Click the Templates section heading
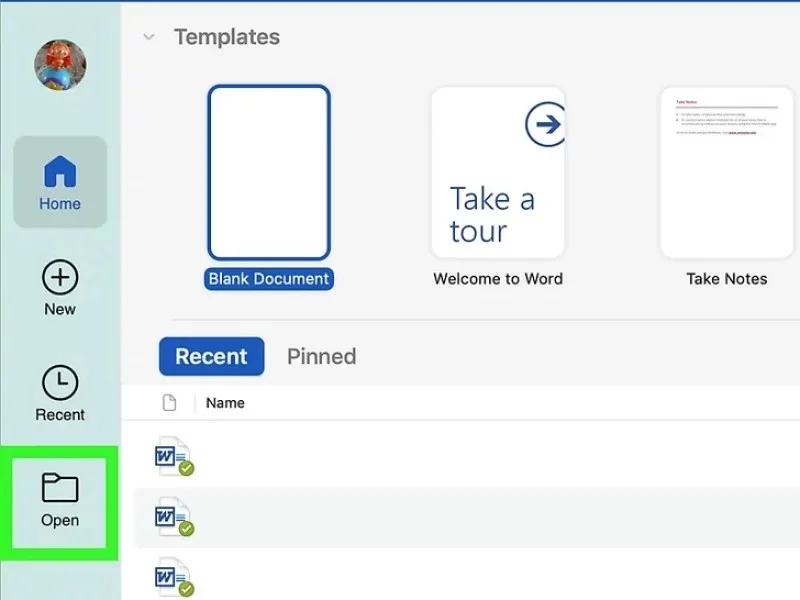This screenshot has height=600, width=800. [227, 37]
